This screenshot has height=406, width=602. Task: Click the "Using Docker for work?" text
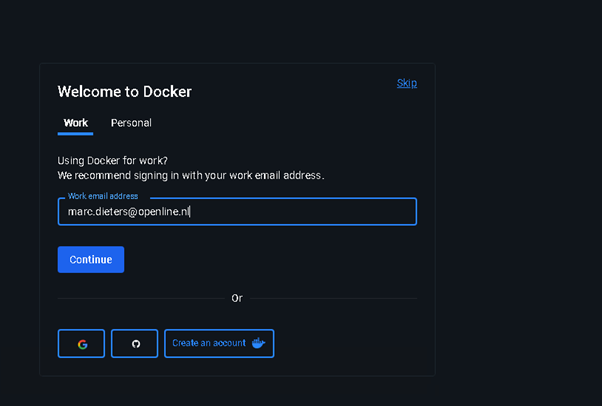[x=112, y=161]
